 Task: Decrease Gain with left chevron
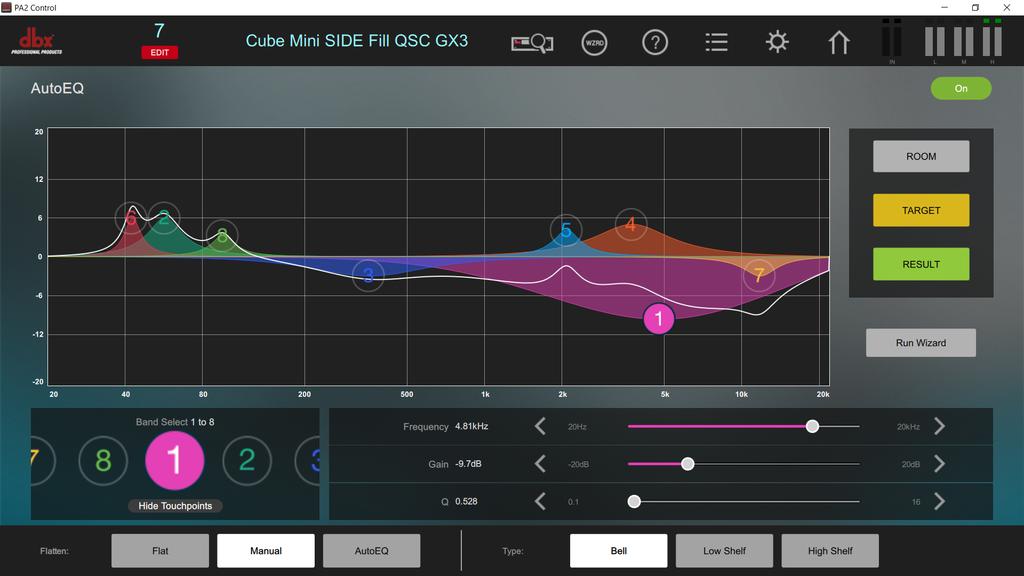click(x=540, y=464)
